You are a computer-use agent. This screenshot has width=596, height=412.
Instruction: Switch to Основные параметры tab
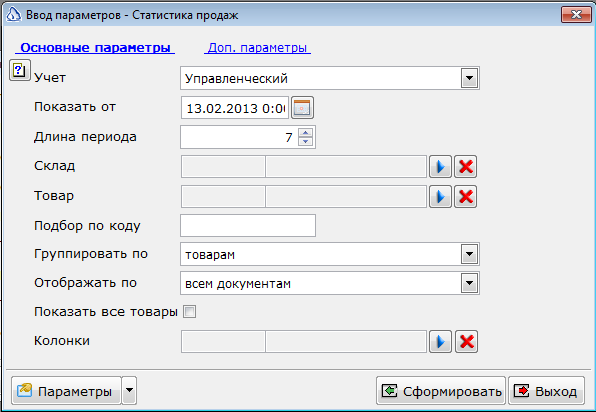coord(95,48)
